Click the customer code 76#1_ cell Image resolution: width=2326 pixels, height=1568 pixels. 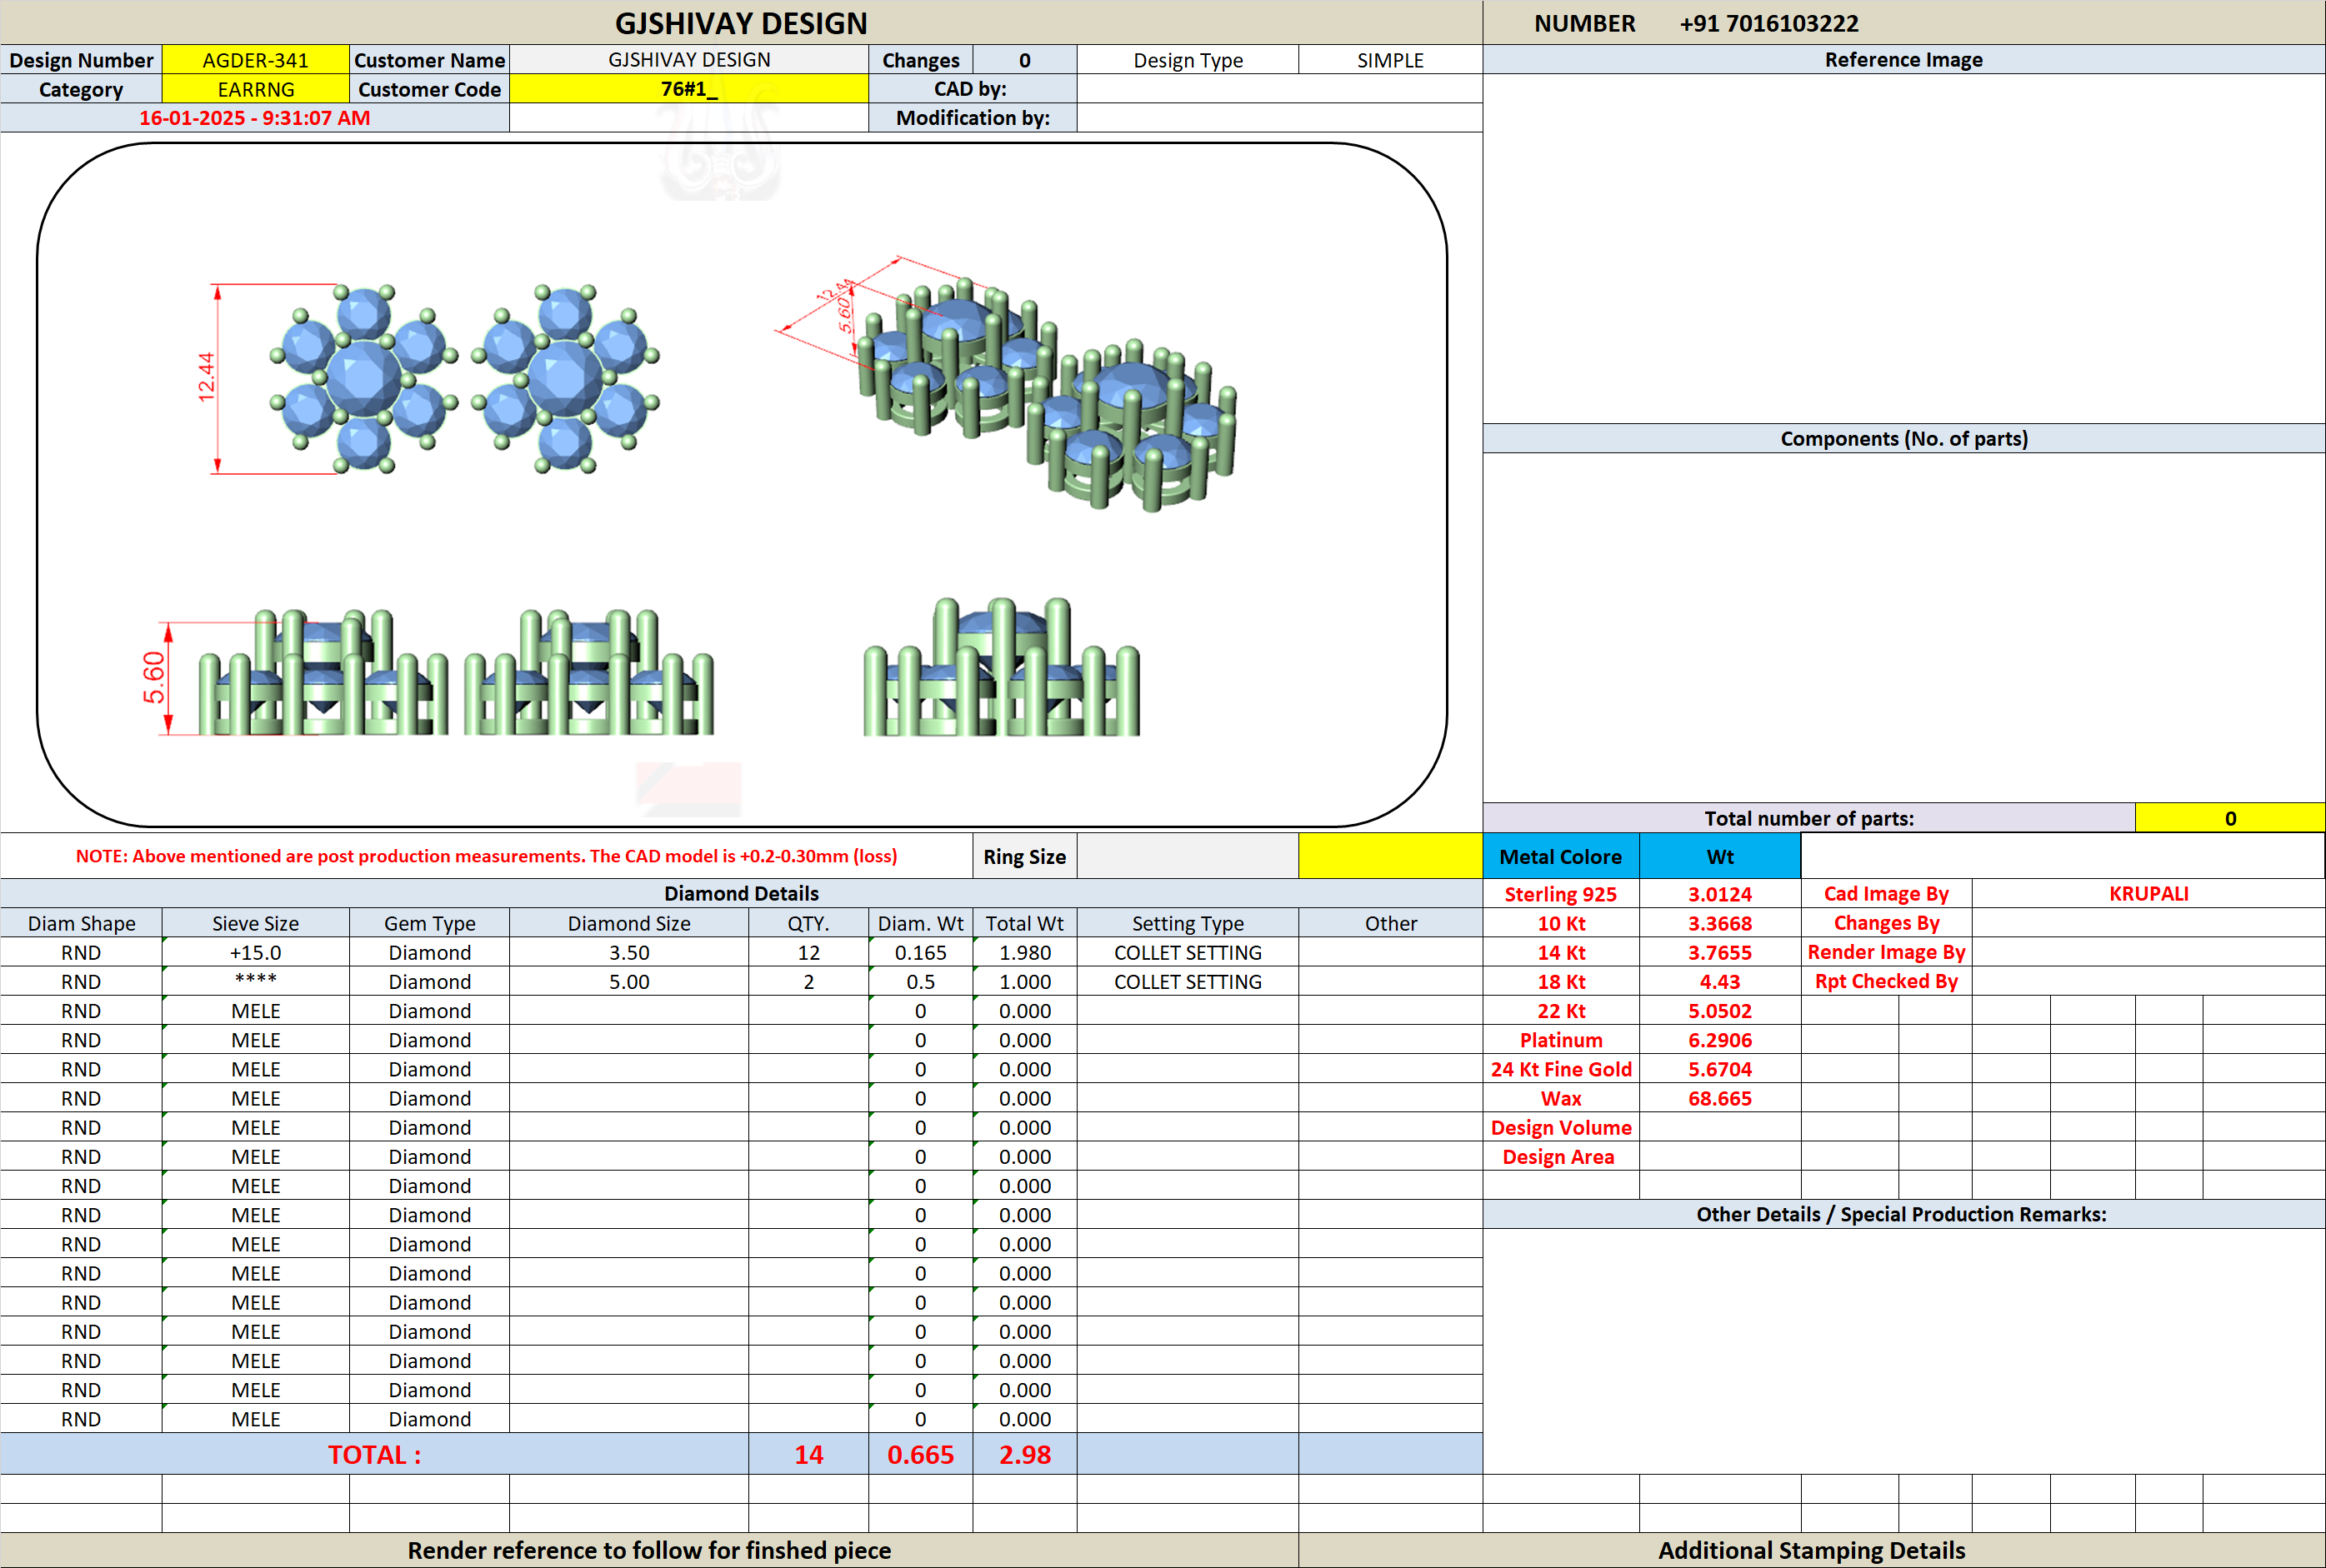pos(688,89)
